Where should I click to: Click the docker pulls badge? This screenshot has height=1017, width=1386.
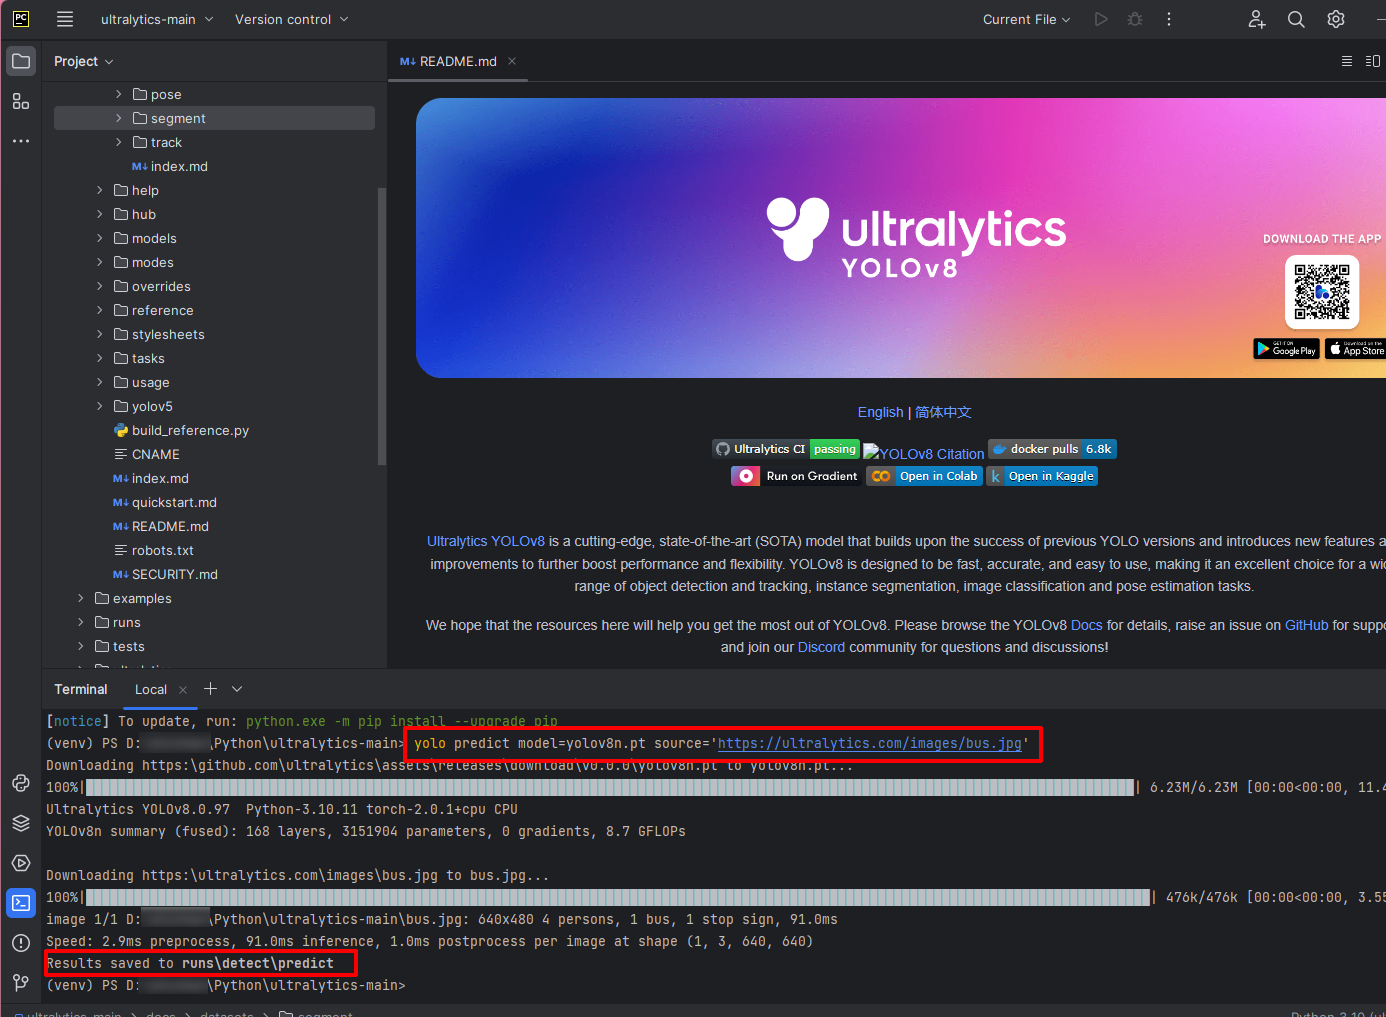point(1052,449)
